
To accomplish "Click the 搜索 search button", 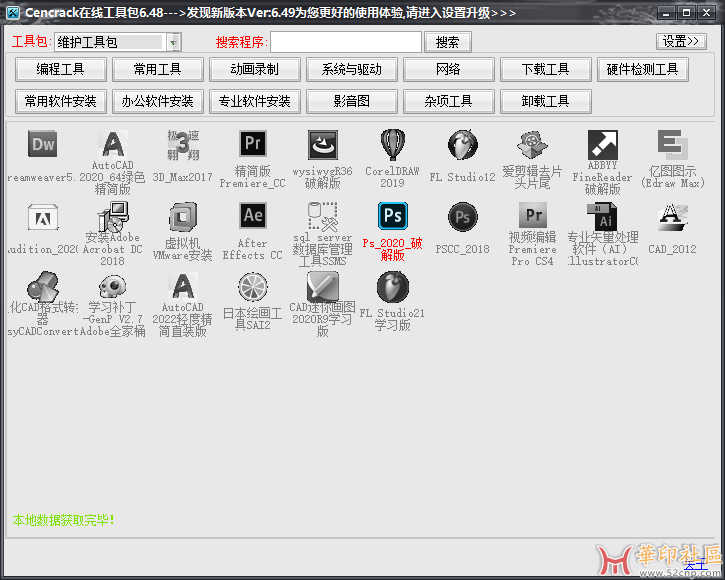I will click(x=448, y=42).
